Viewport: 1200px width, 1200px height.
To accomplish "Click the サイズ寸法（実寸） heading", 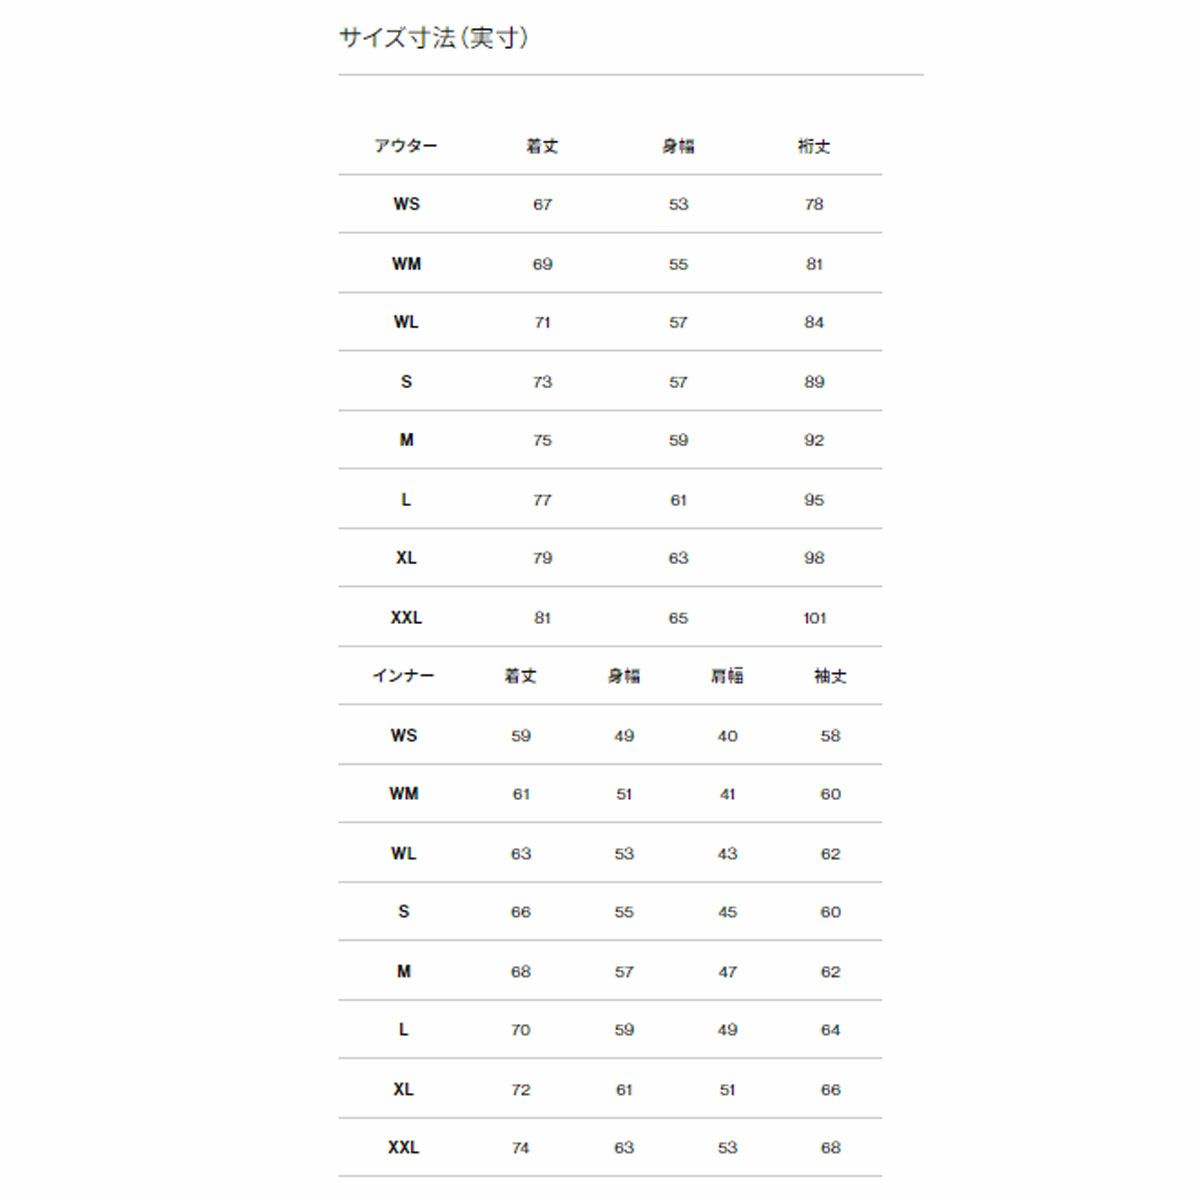I will (x=434, y=38).
